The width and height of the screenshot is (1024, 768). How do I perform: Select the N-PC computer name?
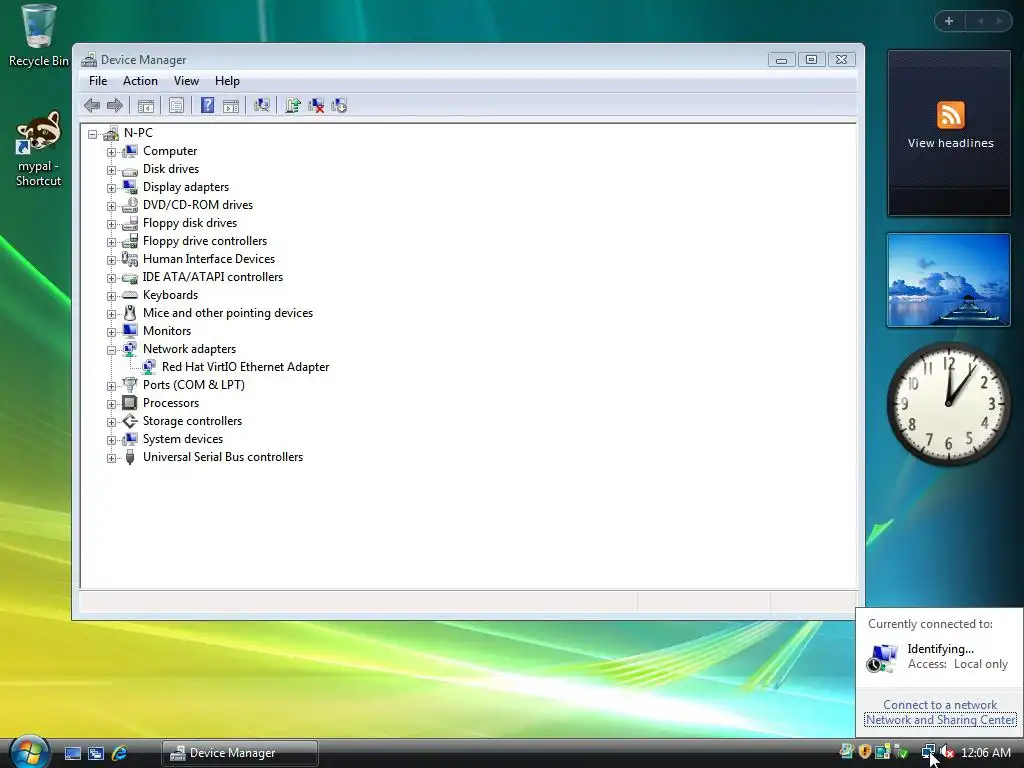click(x=138, y=133)
